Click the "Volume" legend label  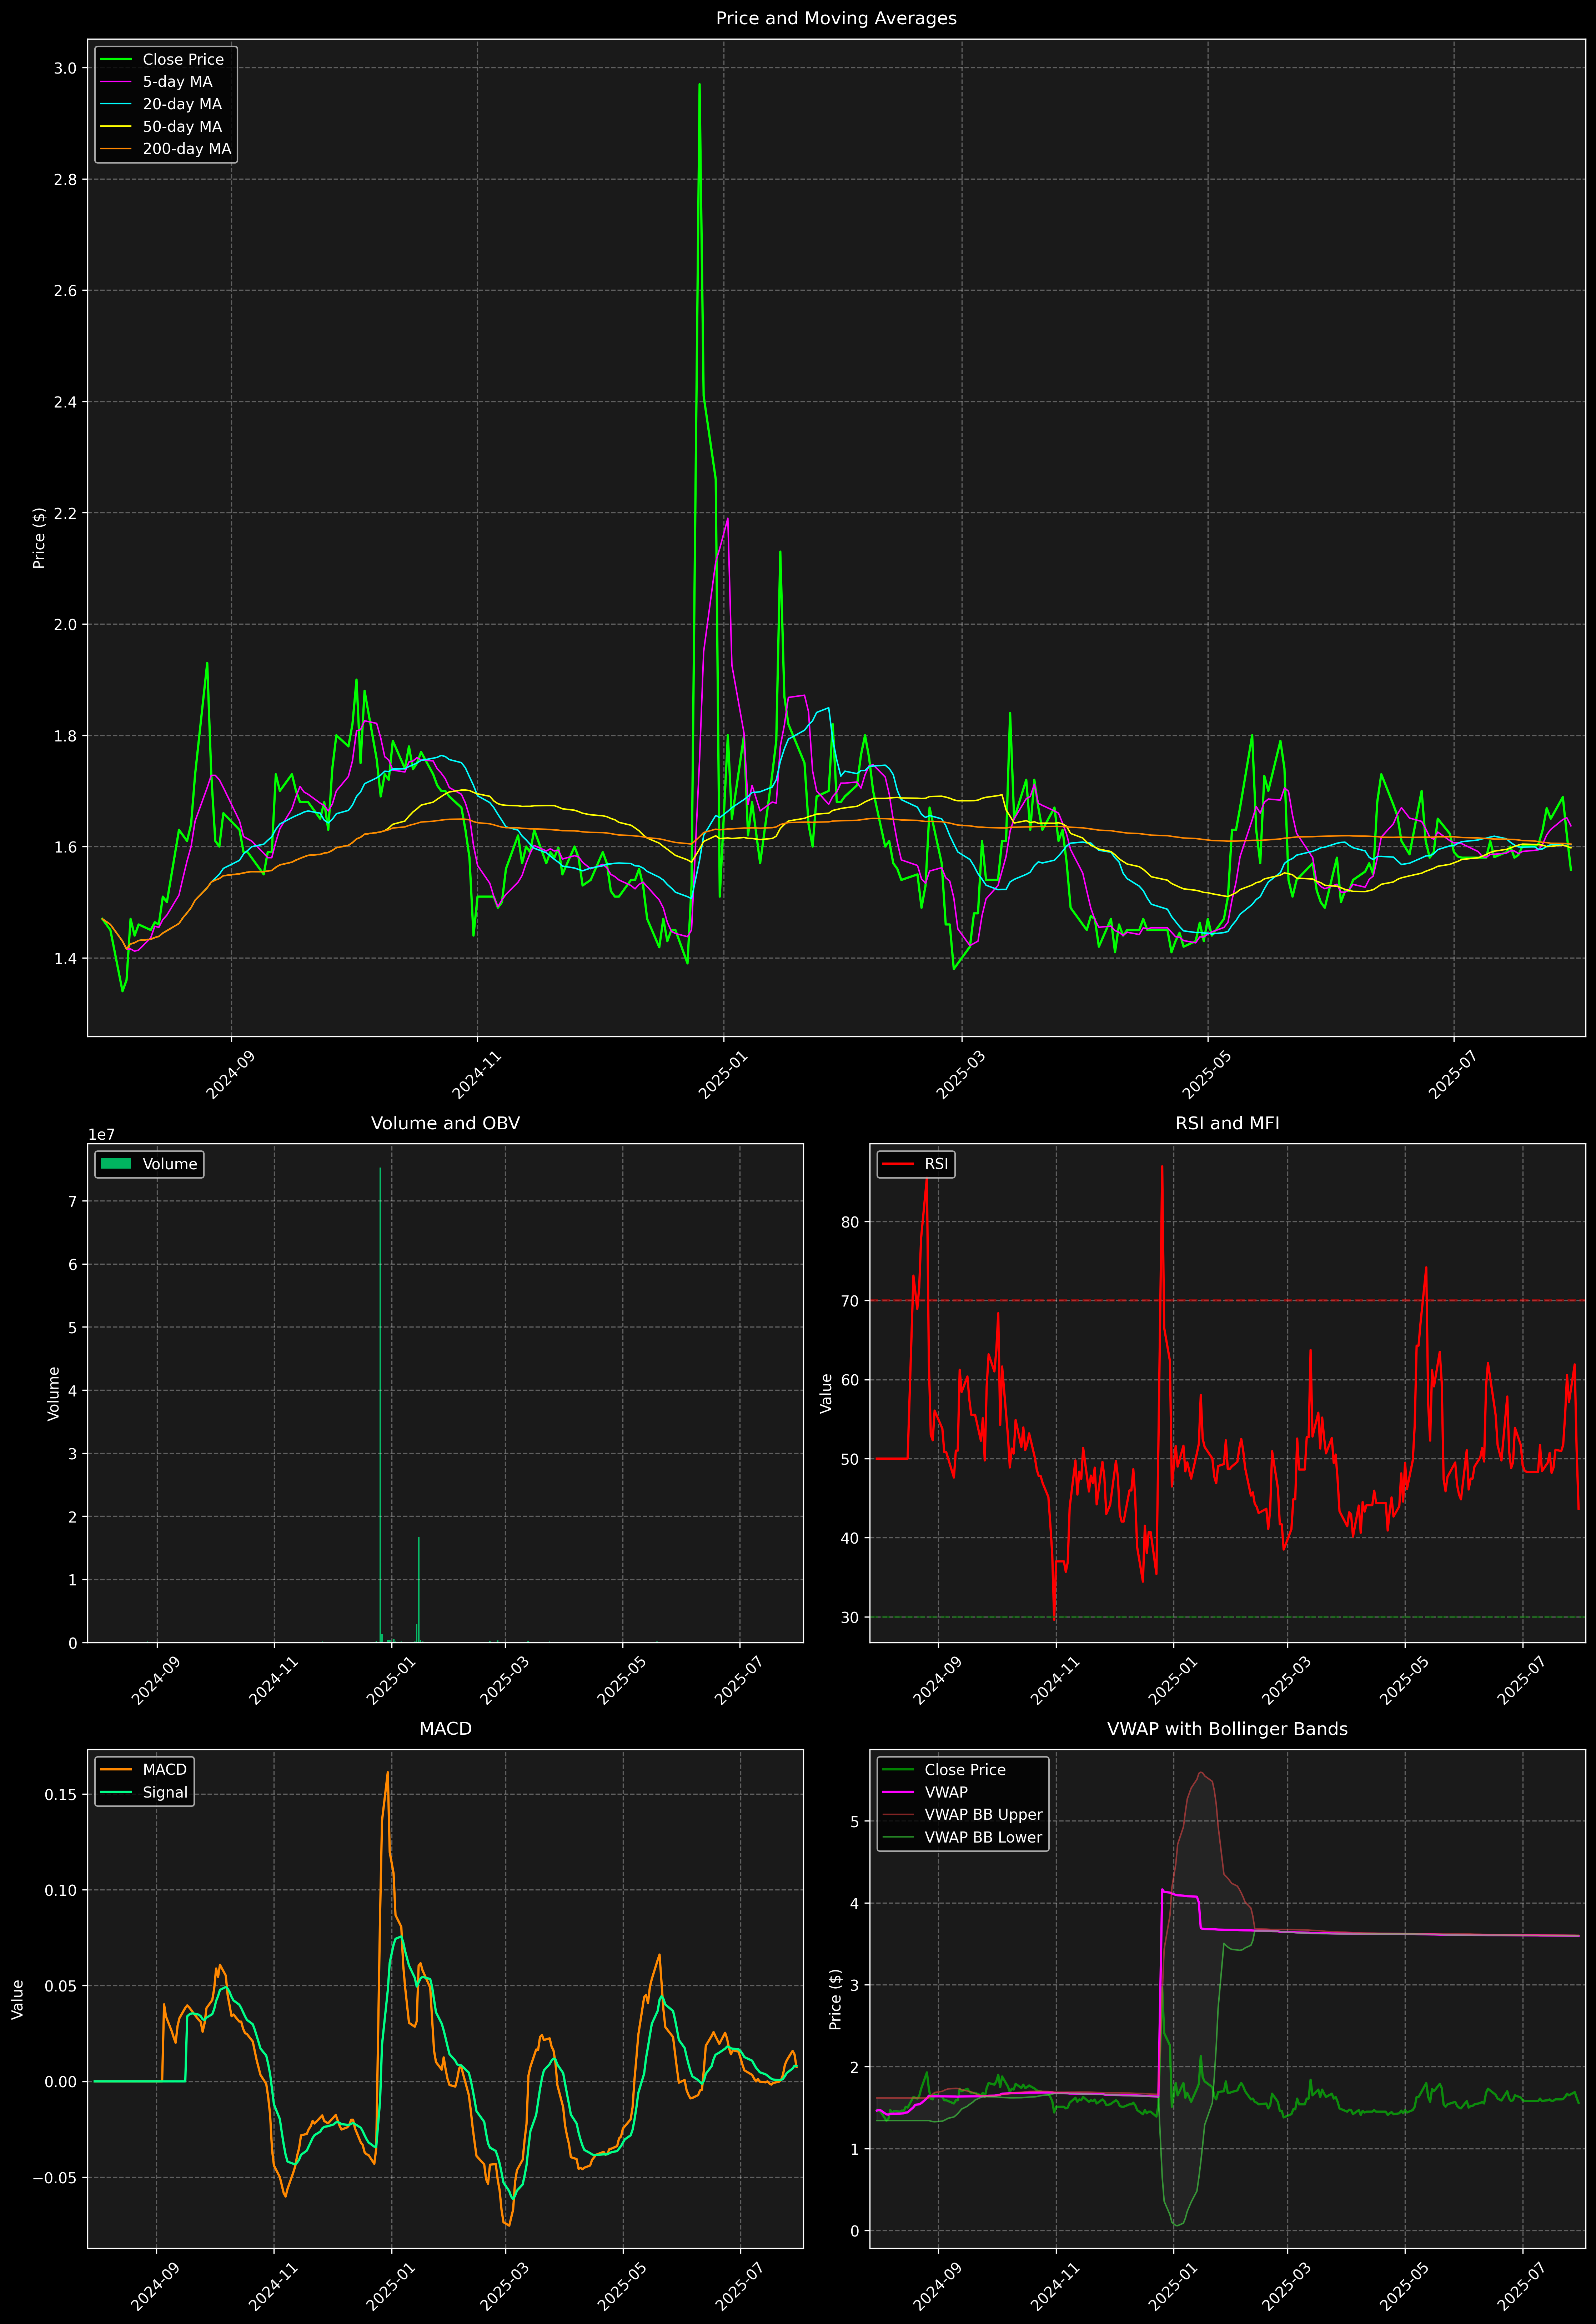point(170,1164)
